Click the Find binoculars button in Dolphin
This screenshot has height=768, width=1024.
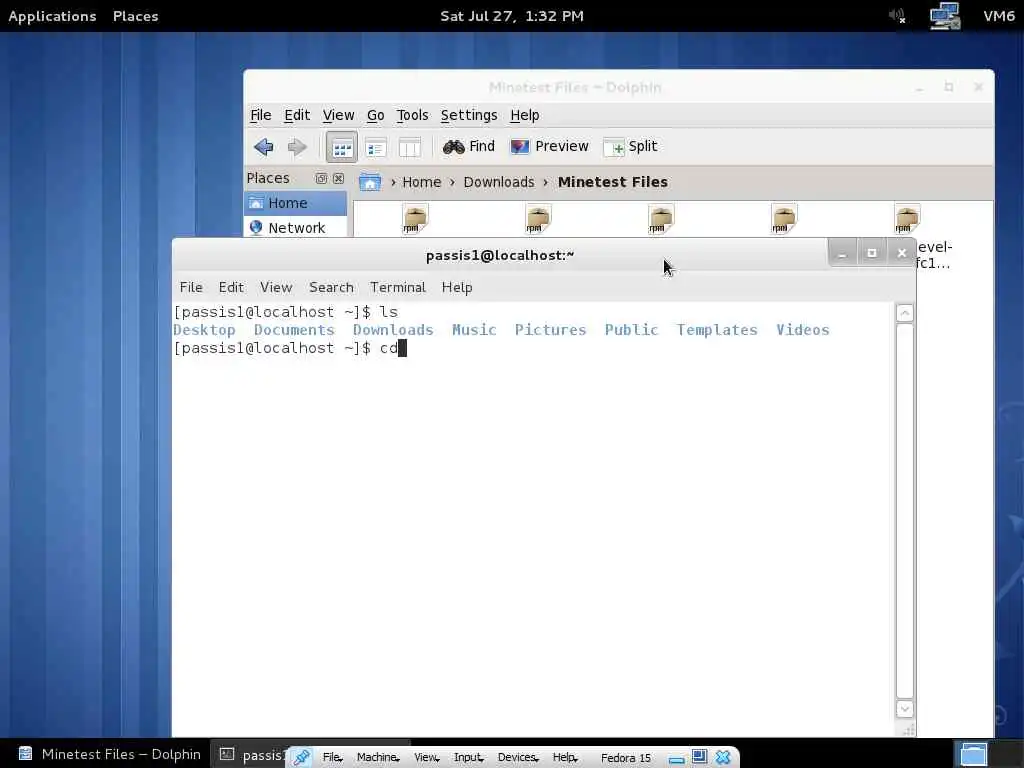click(x=469, y=146)
